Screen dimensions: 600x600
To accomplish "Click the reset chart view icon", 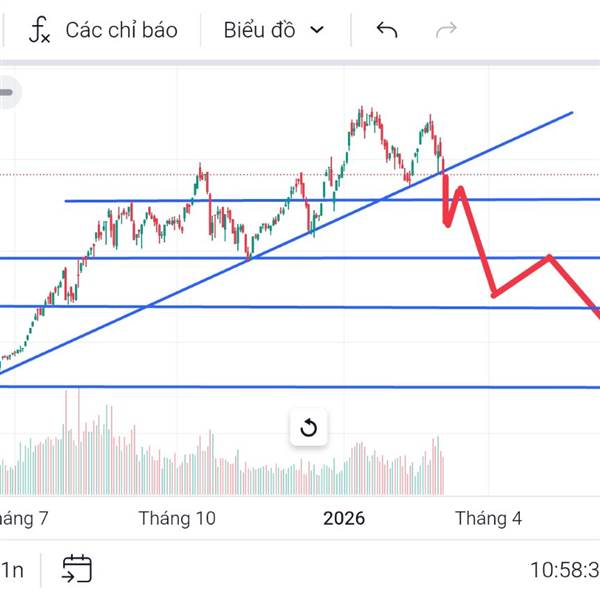I will click(x=308, y=429).
